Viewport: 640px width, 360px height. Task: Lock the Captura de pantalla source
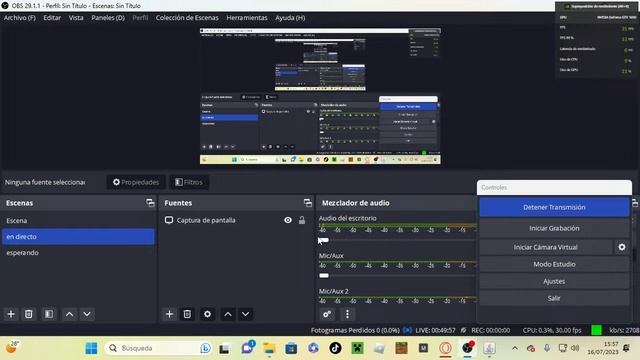tap(302, 220)
